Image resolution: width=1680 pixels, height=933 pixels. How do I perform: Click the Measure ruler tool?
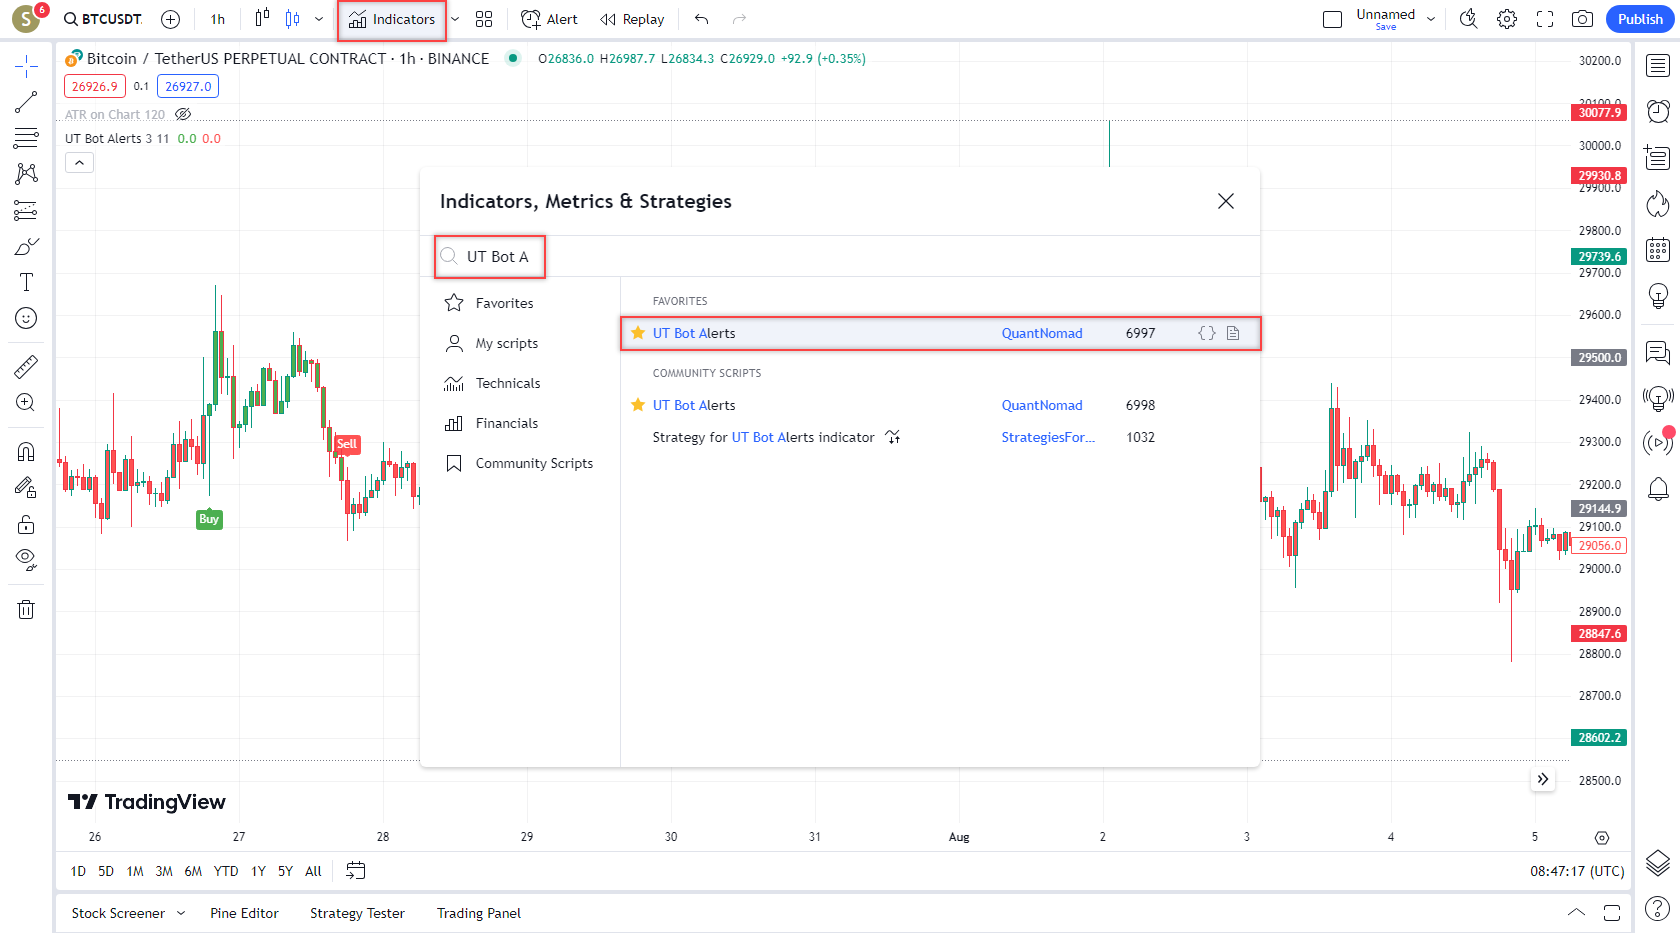click(x=26, y=367)
